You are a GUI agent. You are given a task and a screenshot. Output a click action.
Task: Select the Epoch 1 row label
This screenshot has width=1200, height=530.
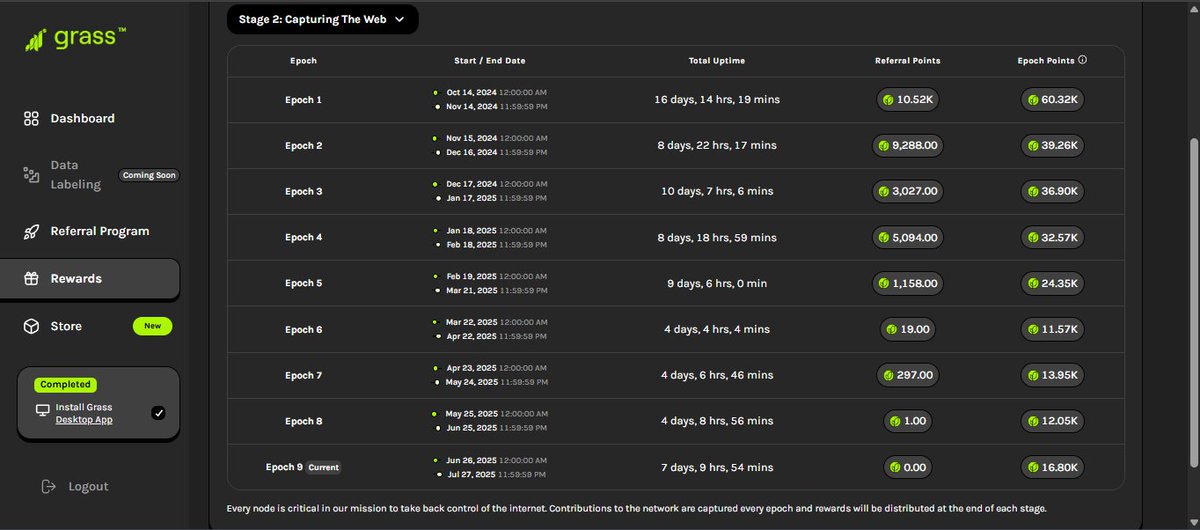tap(304, 100)
